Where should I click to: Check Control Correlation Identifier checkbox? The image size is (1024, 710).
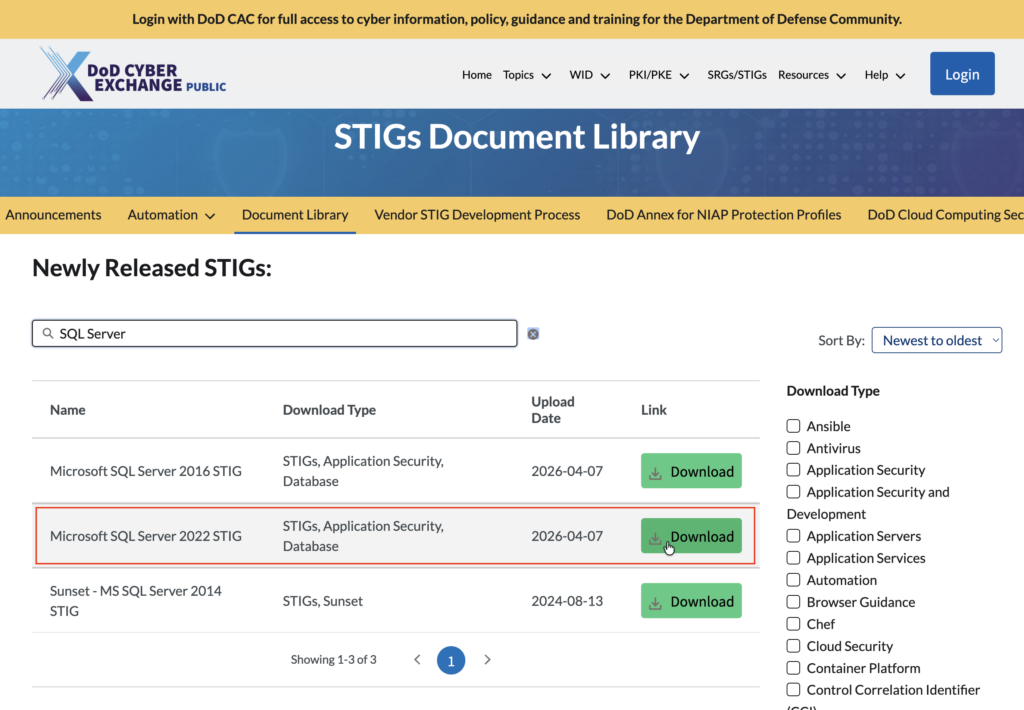click(x=793, y=690)
